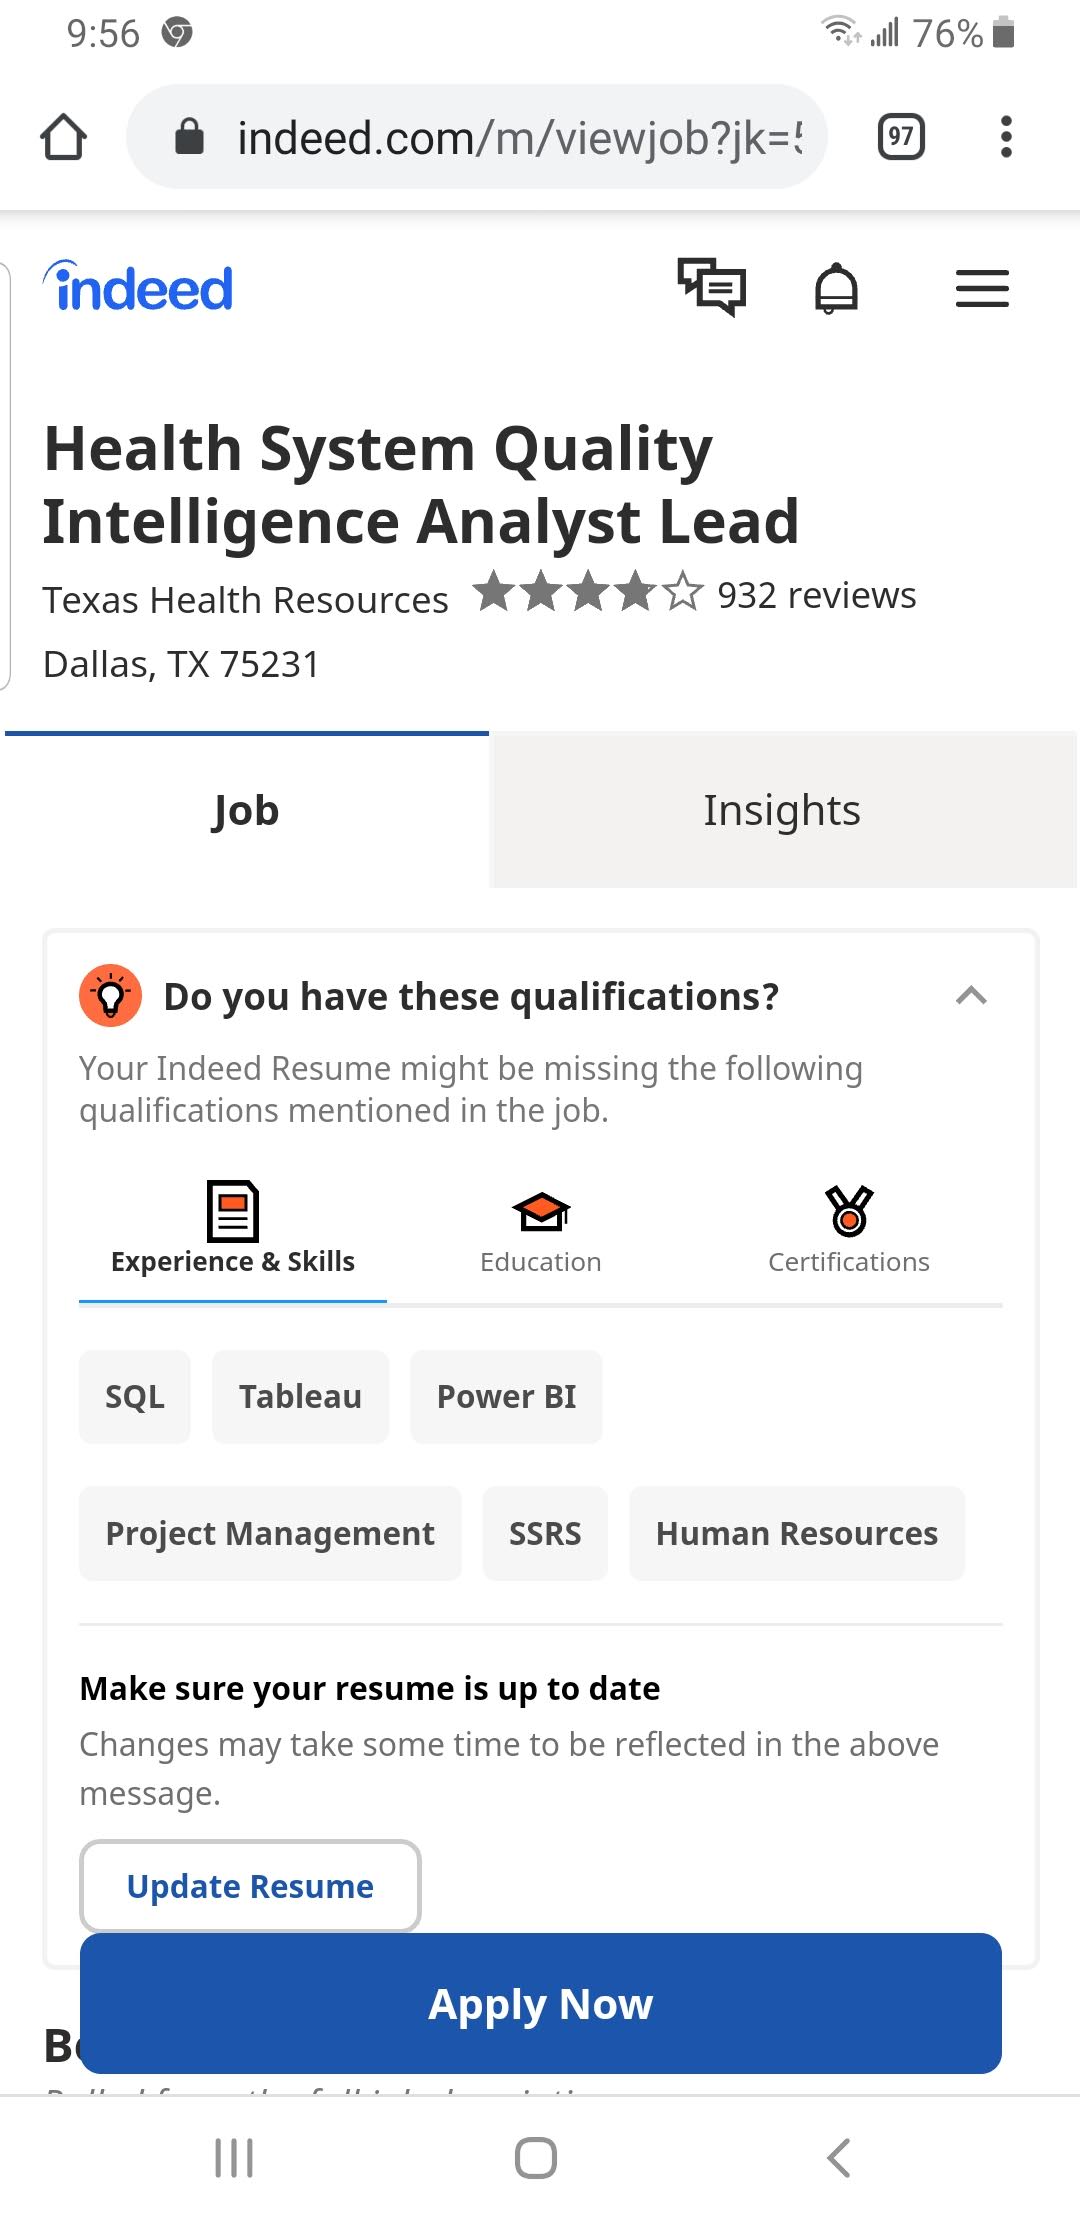Open Chrome's three-dot overflow menu
The width and height of the screenshot is (1080, 2220).
click(x=1006, y=137)
